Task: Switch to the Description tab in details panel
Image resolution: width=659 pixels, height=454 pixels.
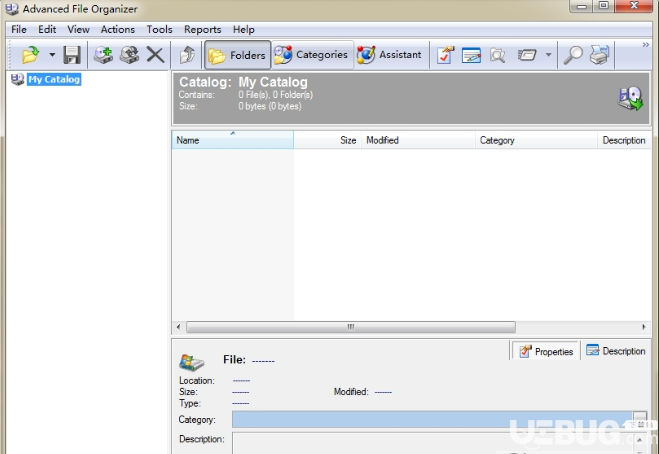Action: [x=616, y=351]
